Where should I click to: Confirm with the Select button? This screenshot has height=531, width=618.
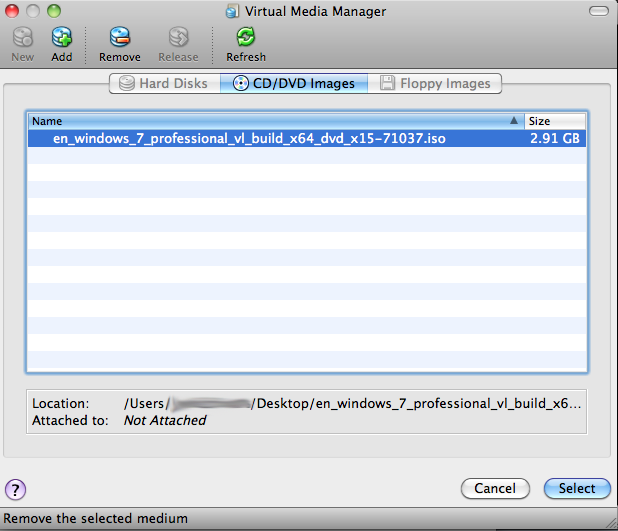tap(577, 488)
